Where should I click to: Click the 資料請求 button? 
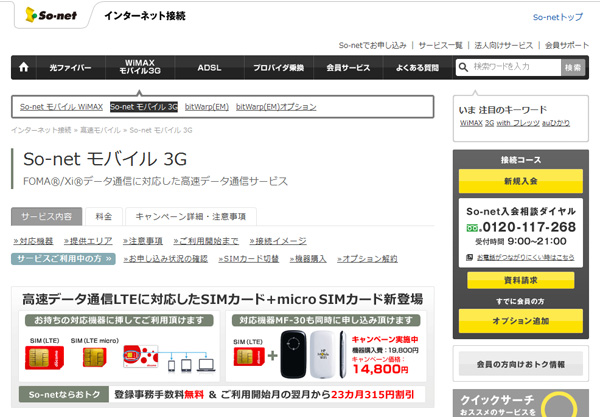coord(519,280)
